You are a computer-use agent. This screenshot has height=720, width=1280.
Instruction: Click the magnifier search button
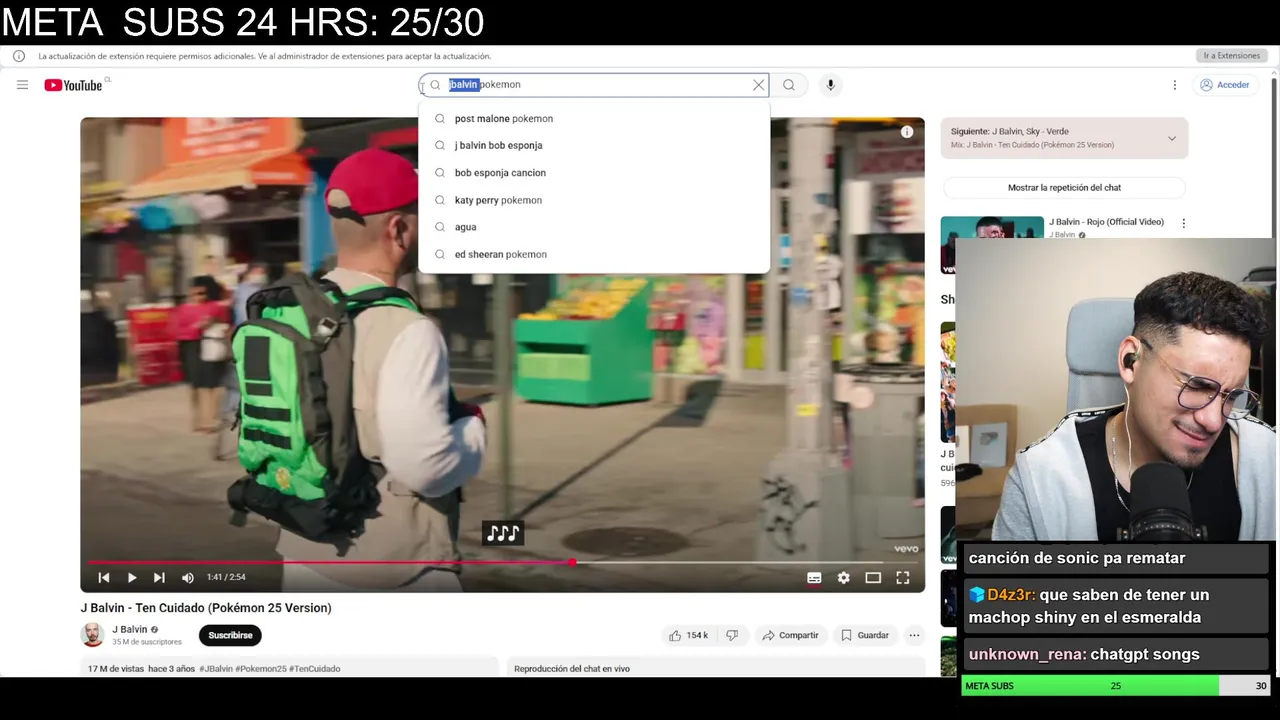(789, 85)
